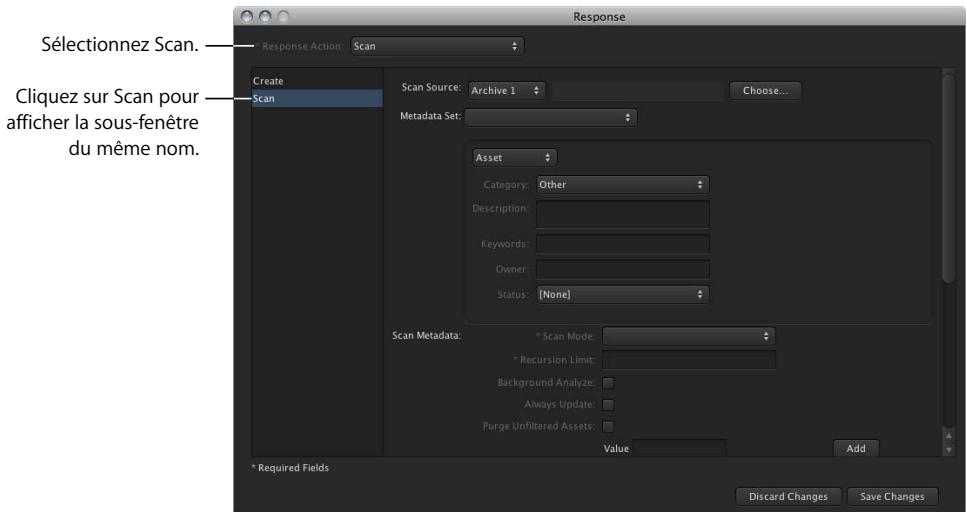967x512 pixels.
Task: Open the Status dropdown showing [None]
Action: tap(622, 295)
